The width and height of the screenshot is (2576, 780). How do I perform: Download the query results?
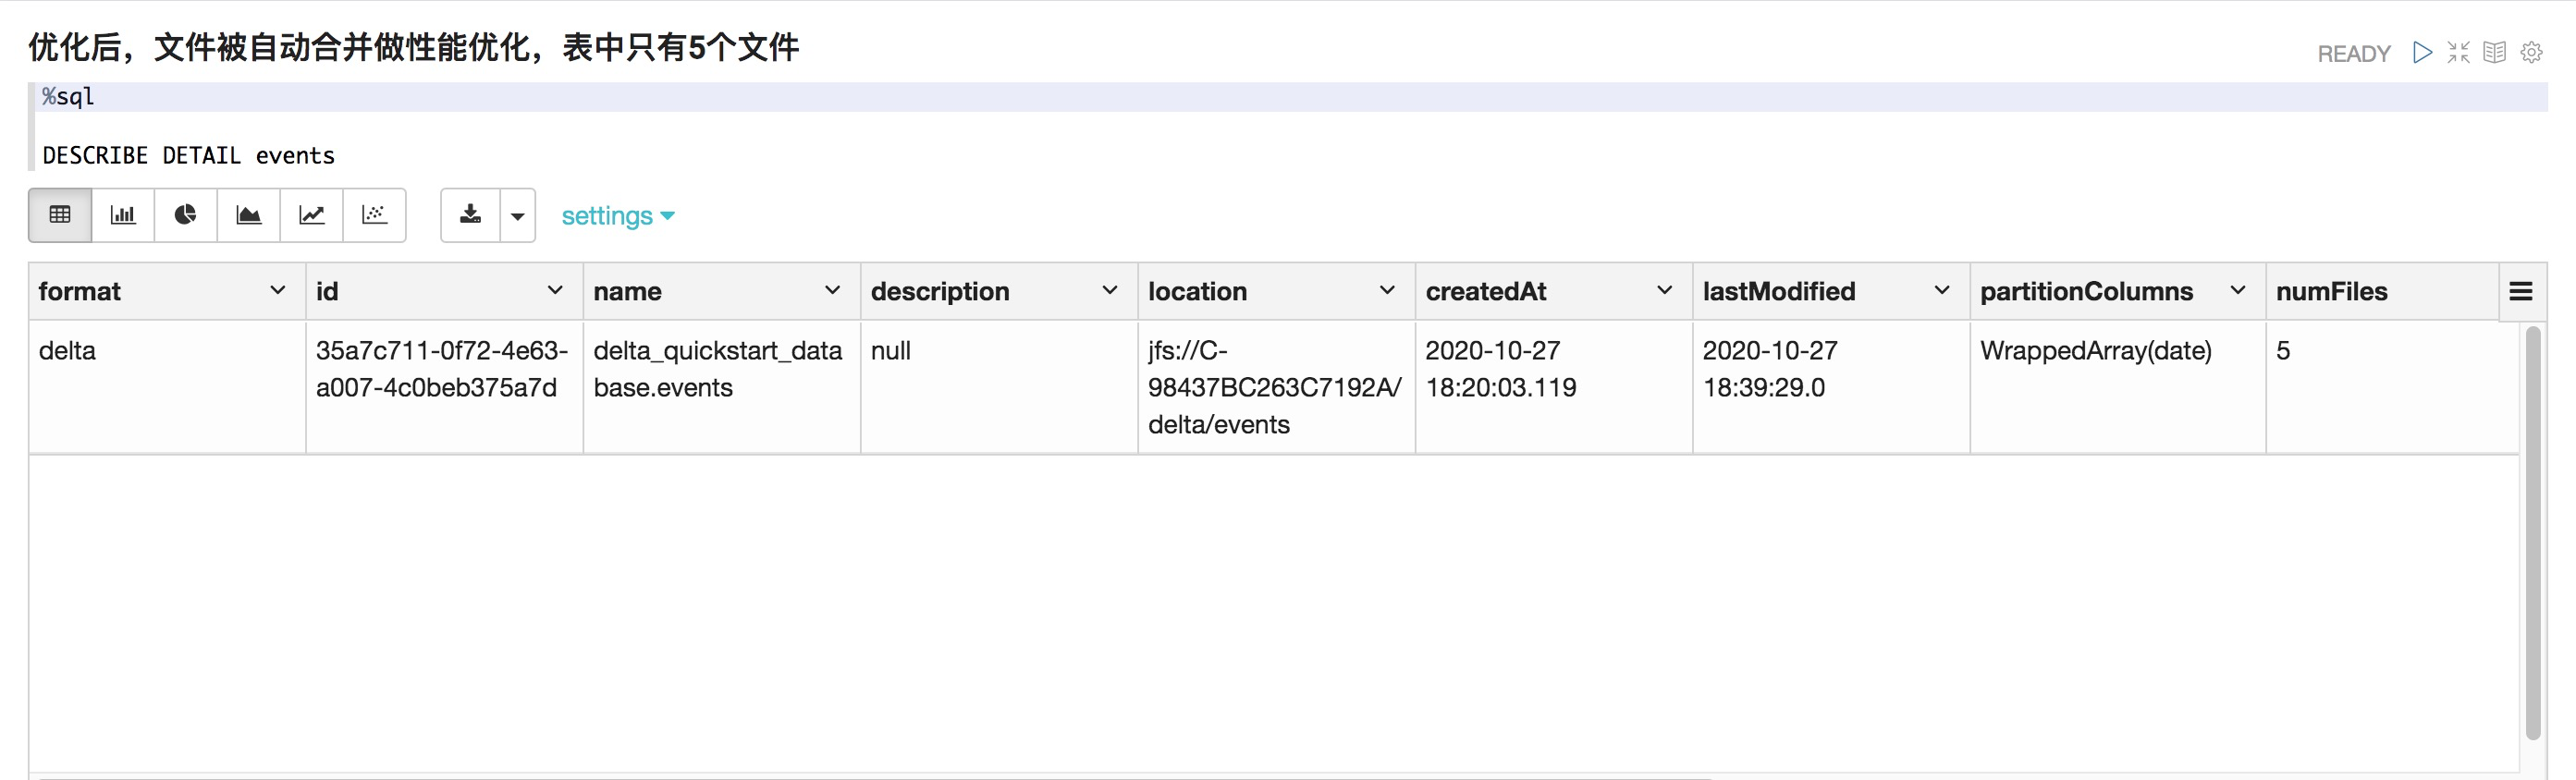[x=469, y=215]
